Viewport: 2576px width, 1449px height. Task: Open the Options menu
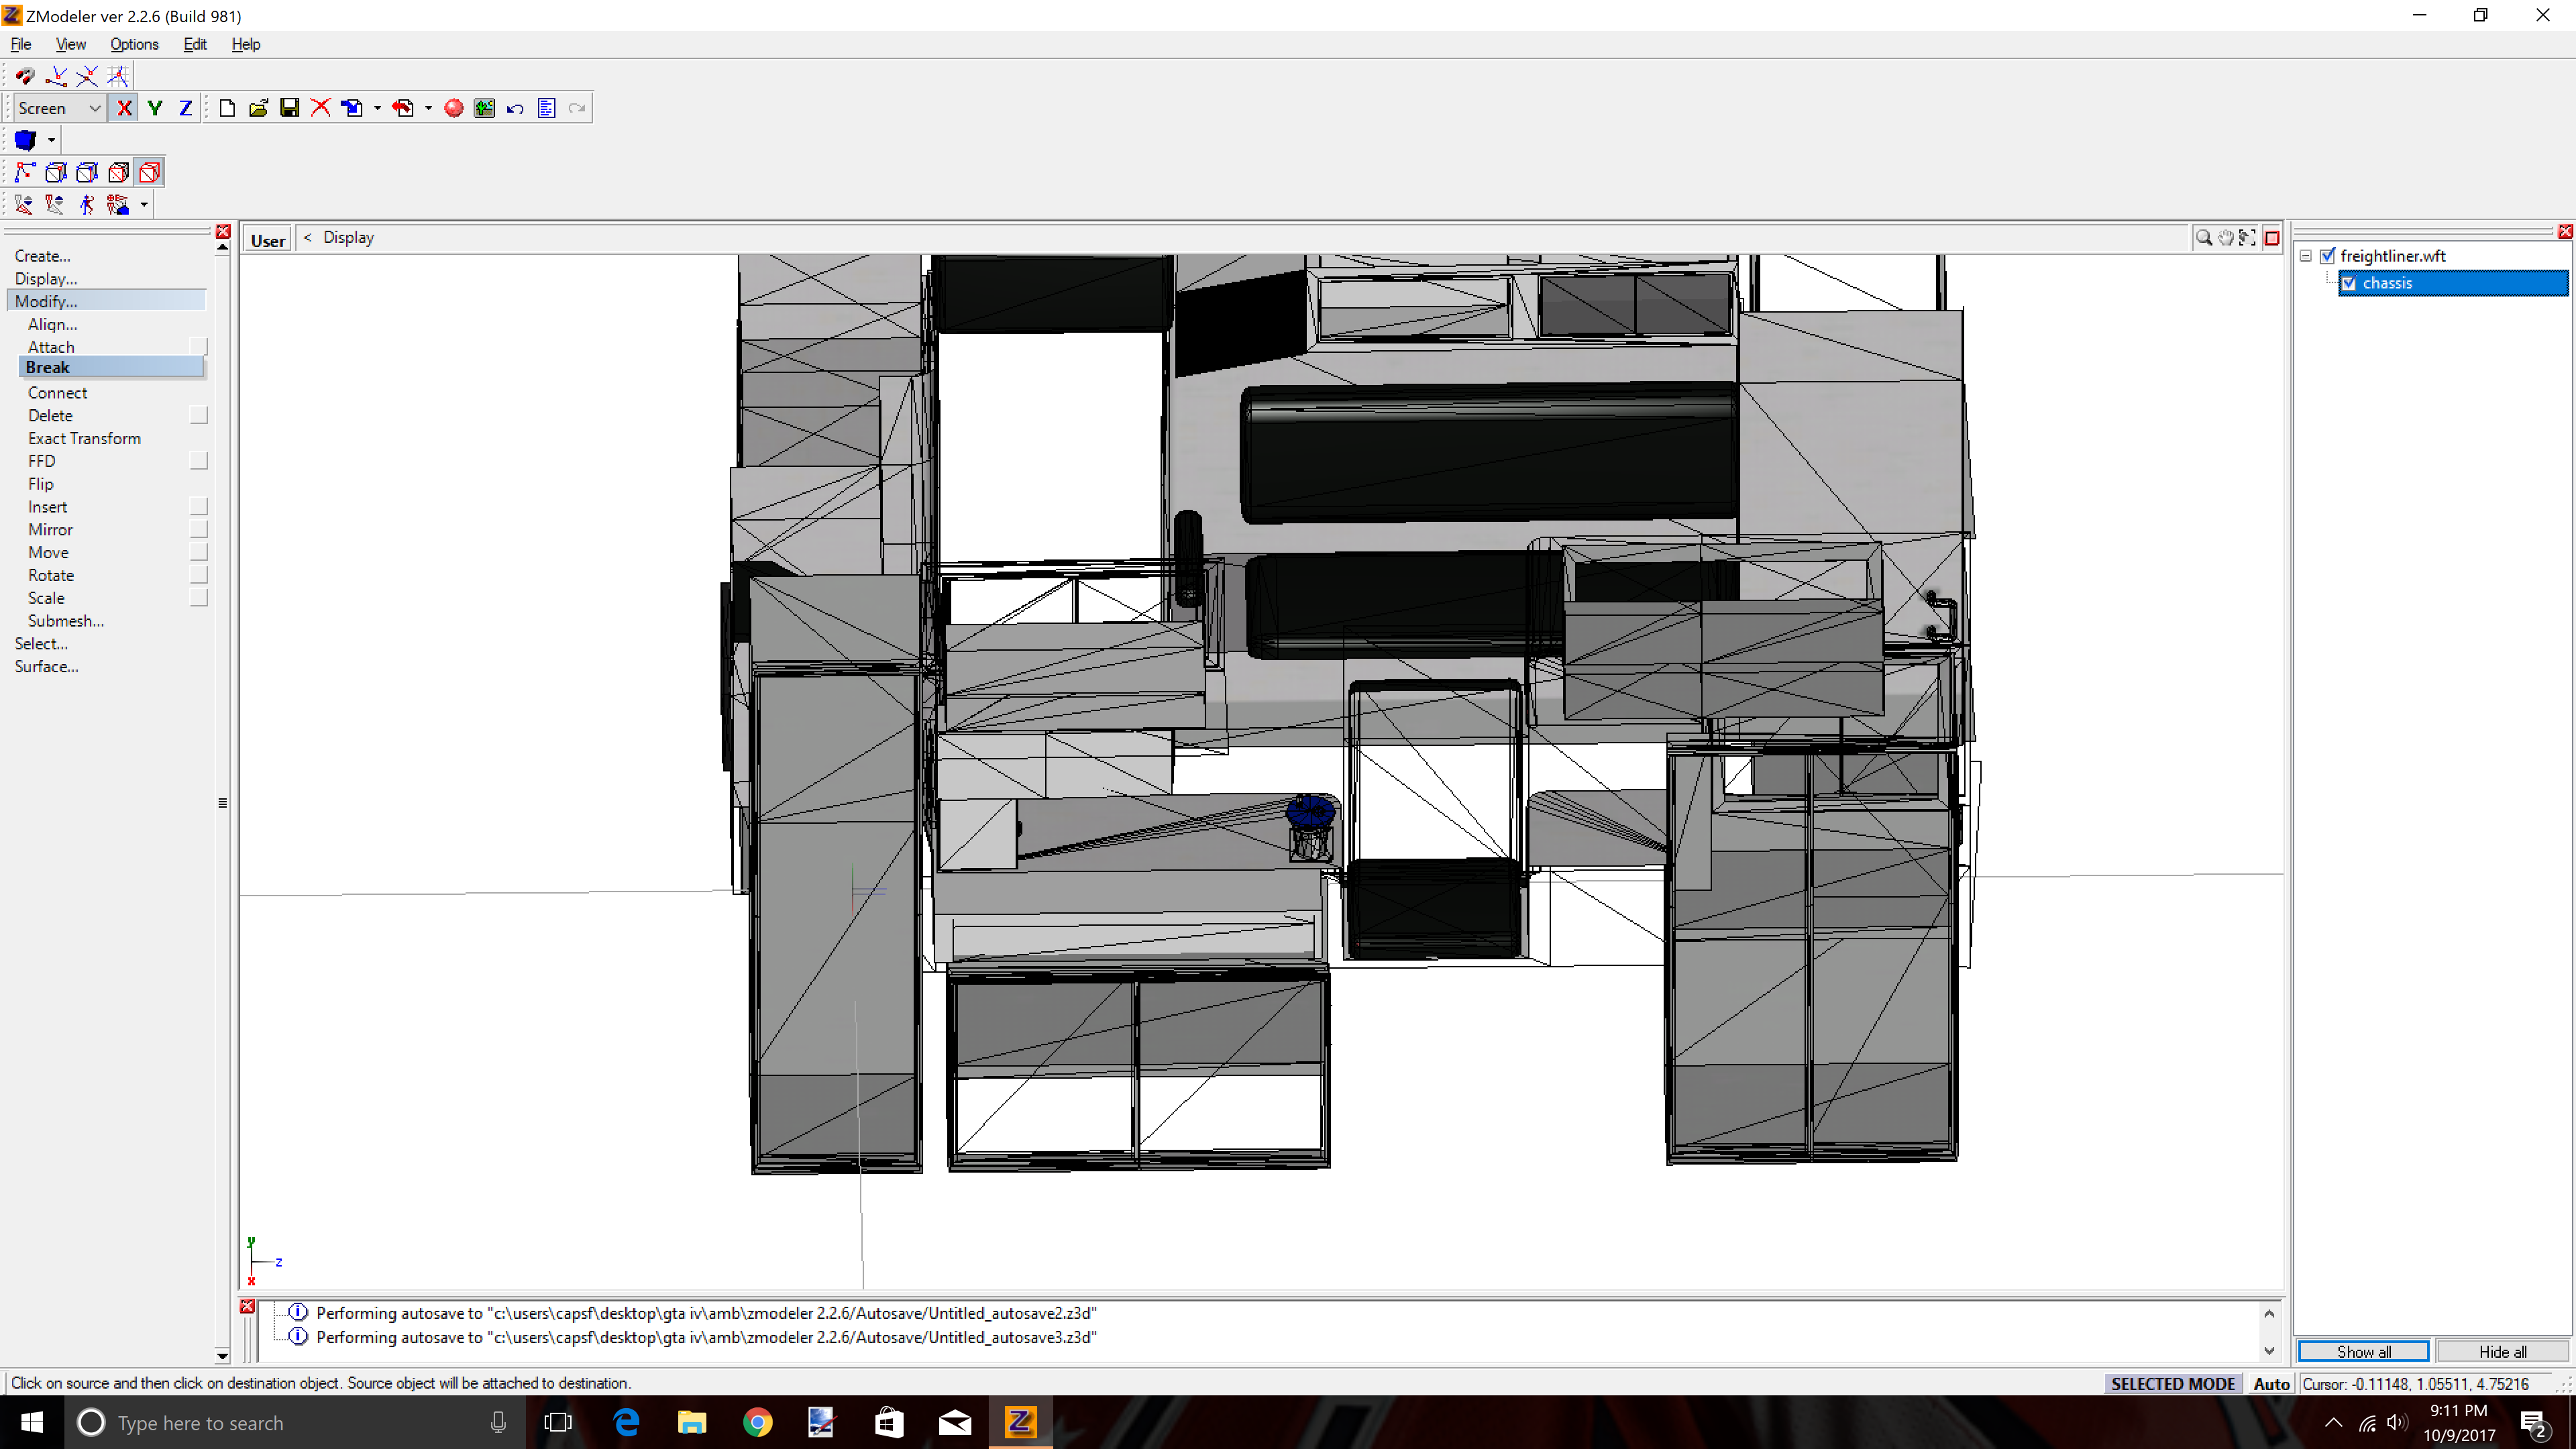tap(134, 44)
